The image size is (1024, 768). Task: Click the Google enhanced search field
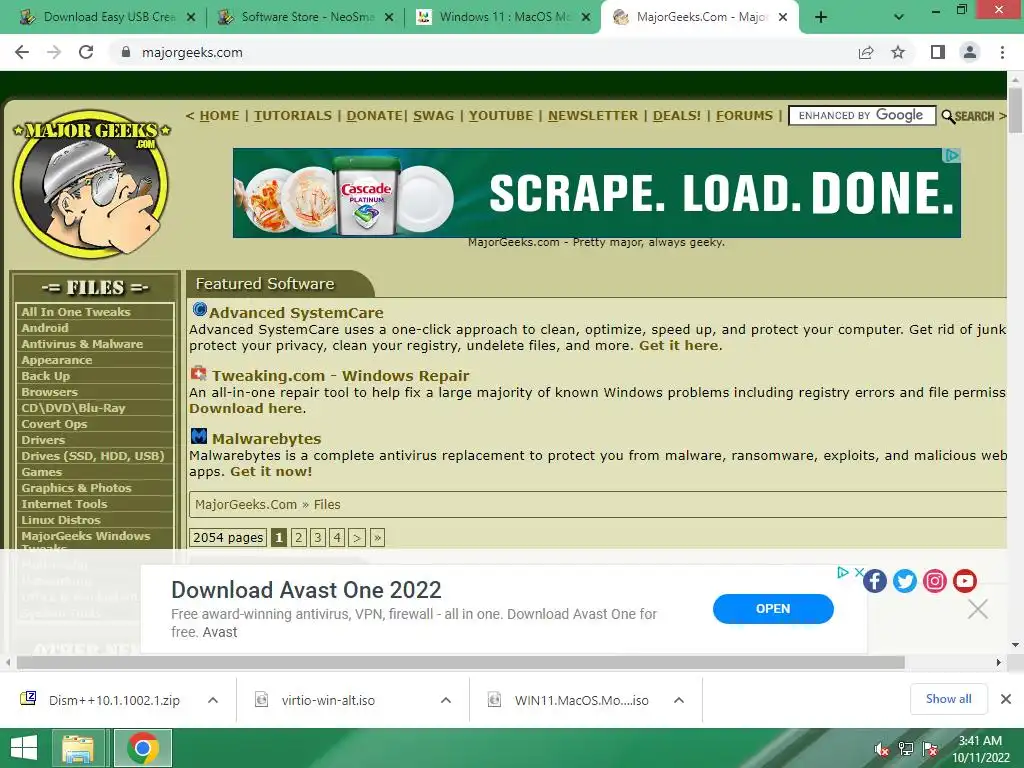click(862, 116)
